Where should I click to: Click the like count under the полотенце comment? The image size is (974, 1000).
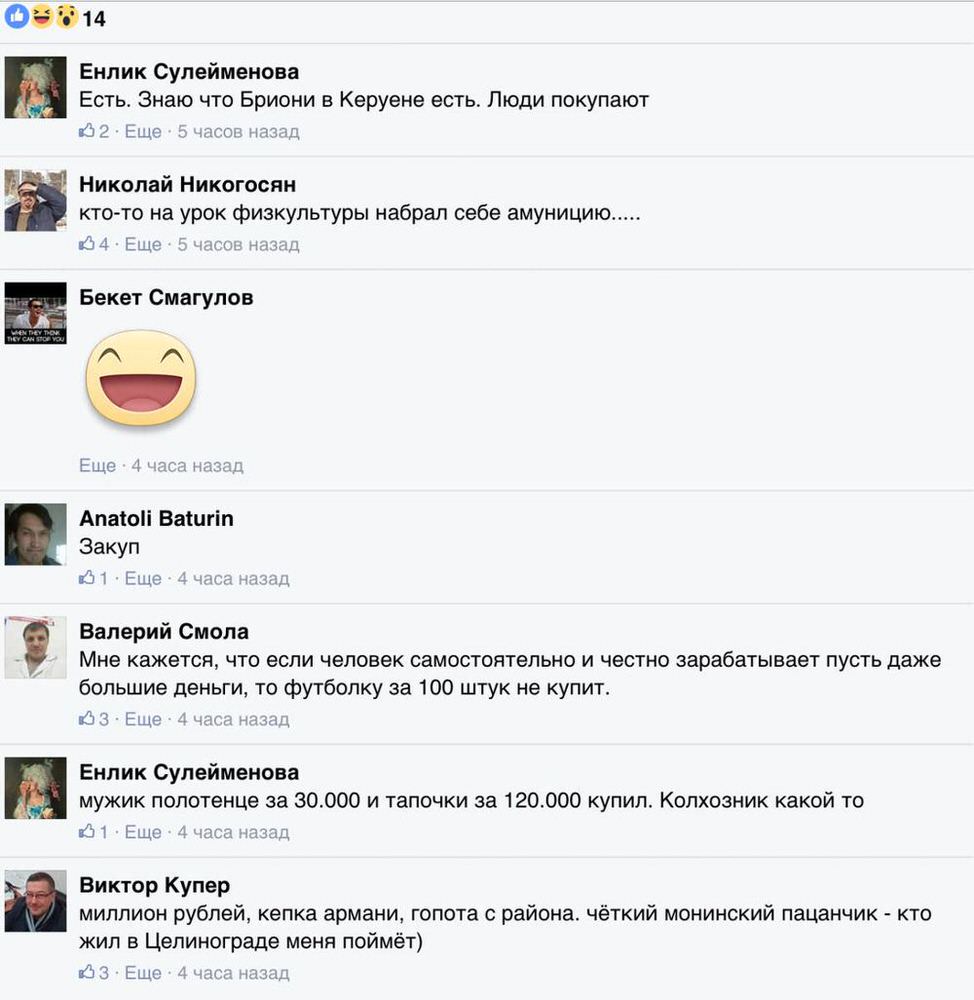(104, 832)
